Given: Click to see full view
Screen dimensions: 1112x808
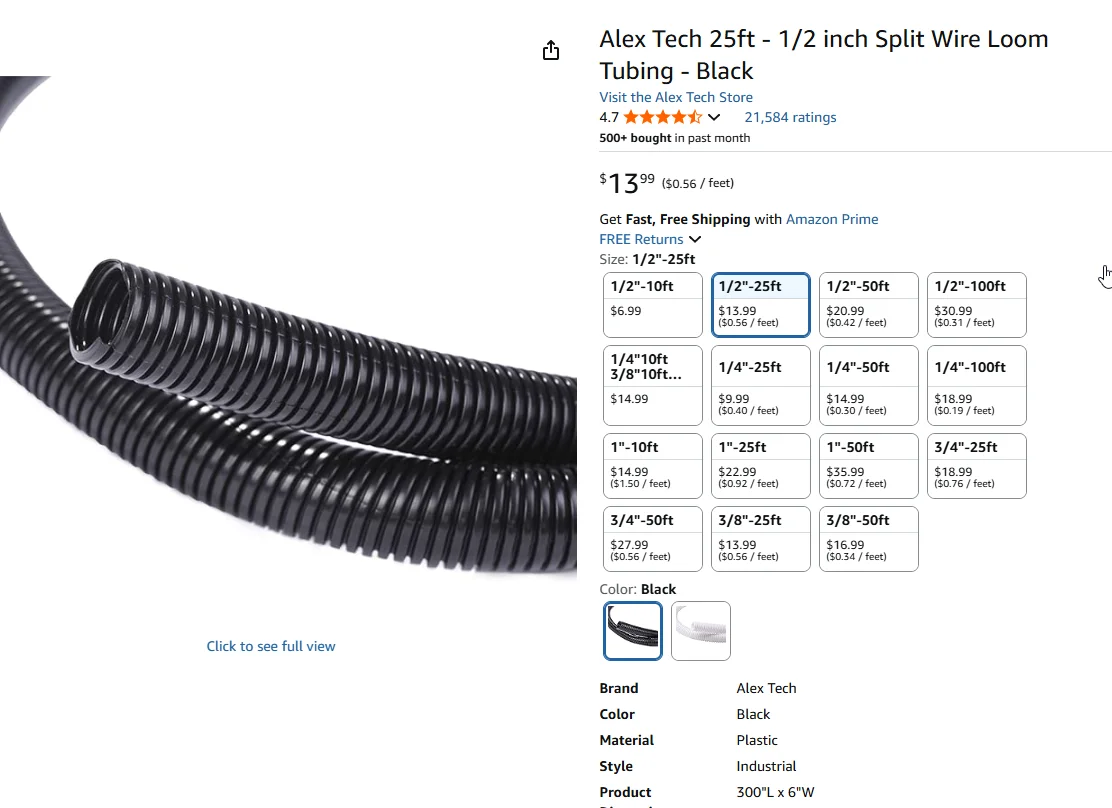Looking at the screenshot, I should tap(271, 646).
